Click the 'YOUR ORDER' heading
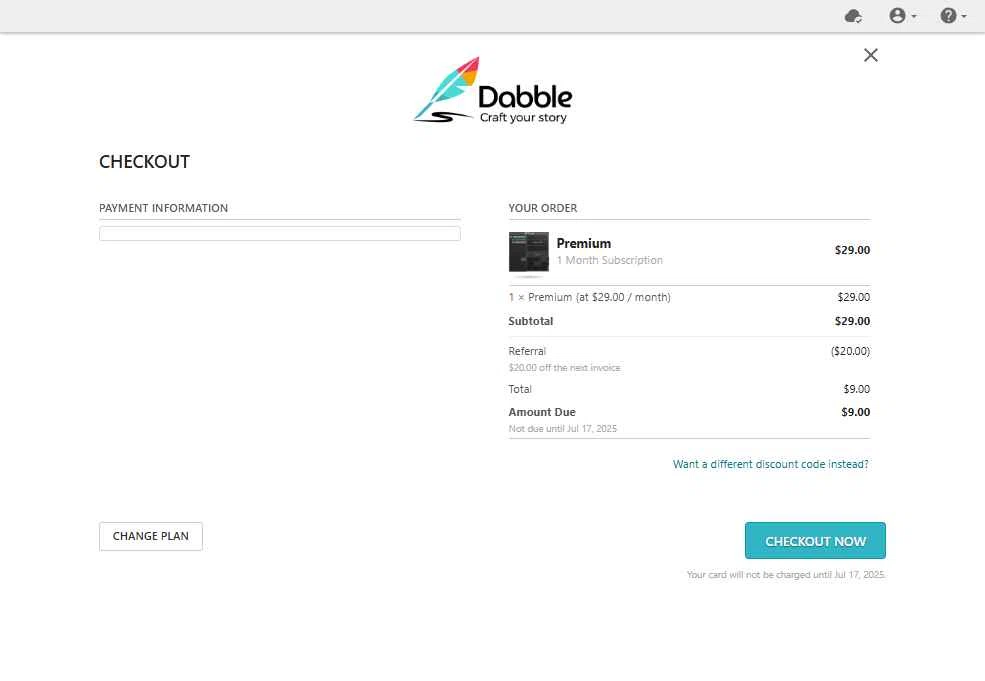Viewport: 985px width, 681px height. [x=543, y=208]
